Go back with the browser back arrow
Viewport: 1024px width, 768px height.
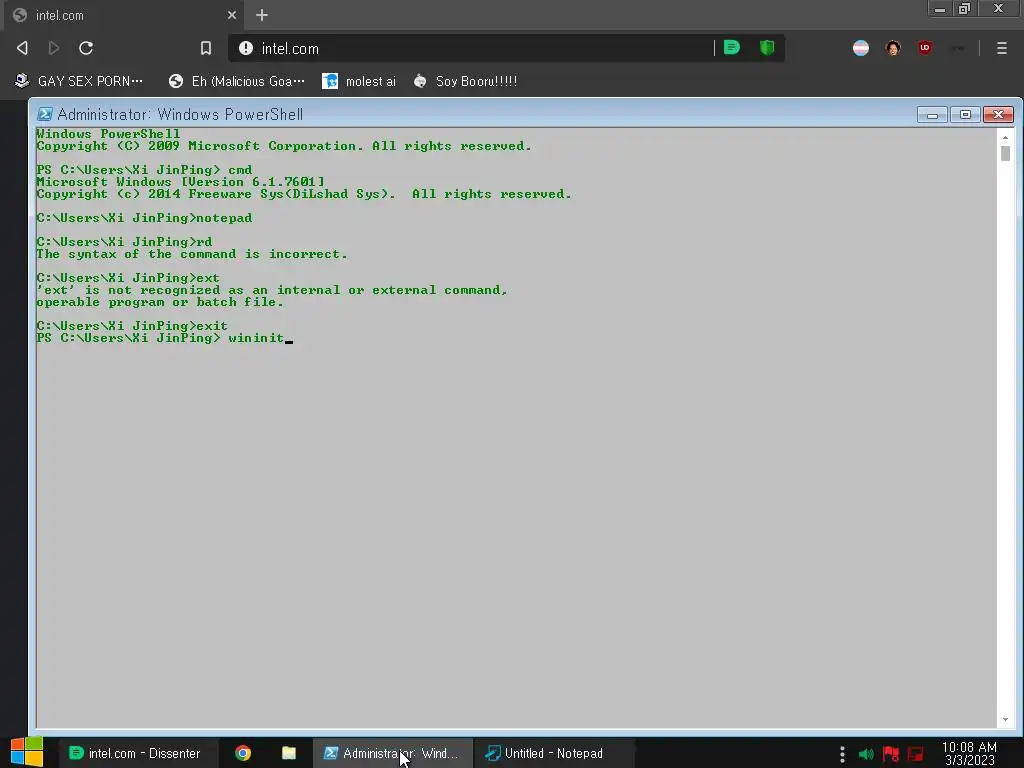click(x=22, y=48)
